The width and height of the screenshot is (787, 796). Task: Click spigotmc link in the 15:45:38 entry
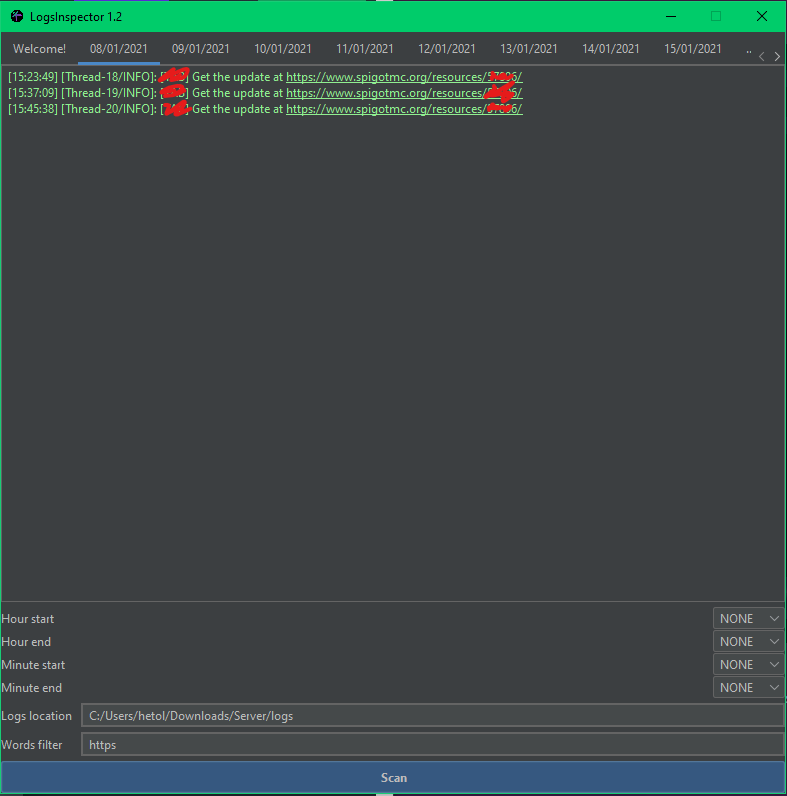[403, 109]
